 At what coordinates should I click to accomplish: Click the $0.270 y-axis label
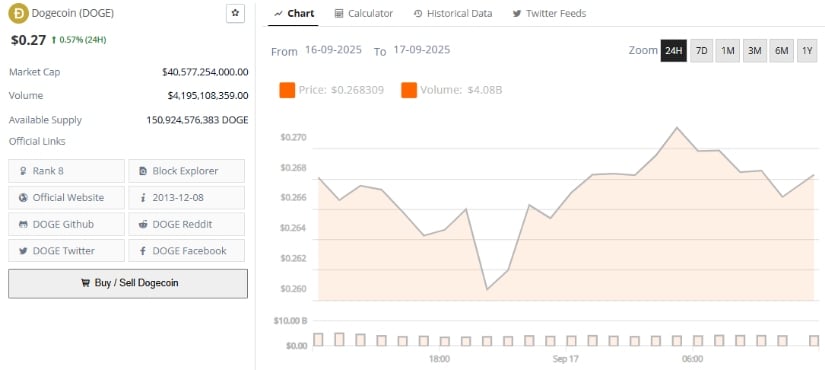(x=293, y=137)
